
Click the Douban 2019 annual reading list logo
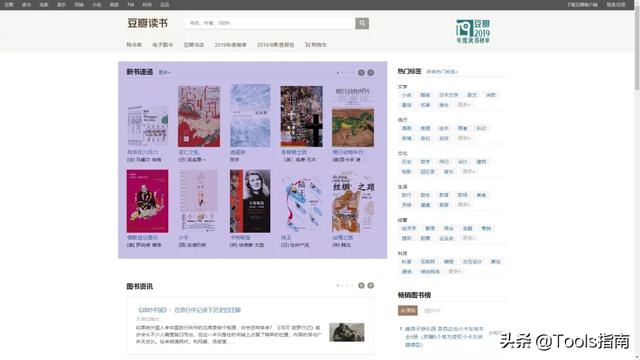(473, 31)
